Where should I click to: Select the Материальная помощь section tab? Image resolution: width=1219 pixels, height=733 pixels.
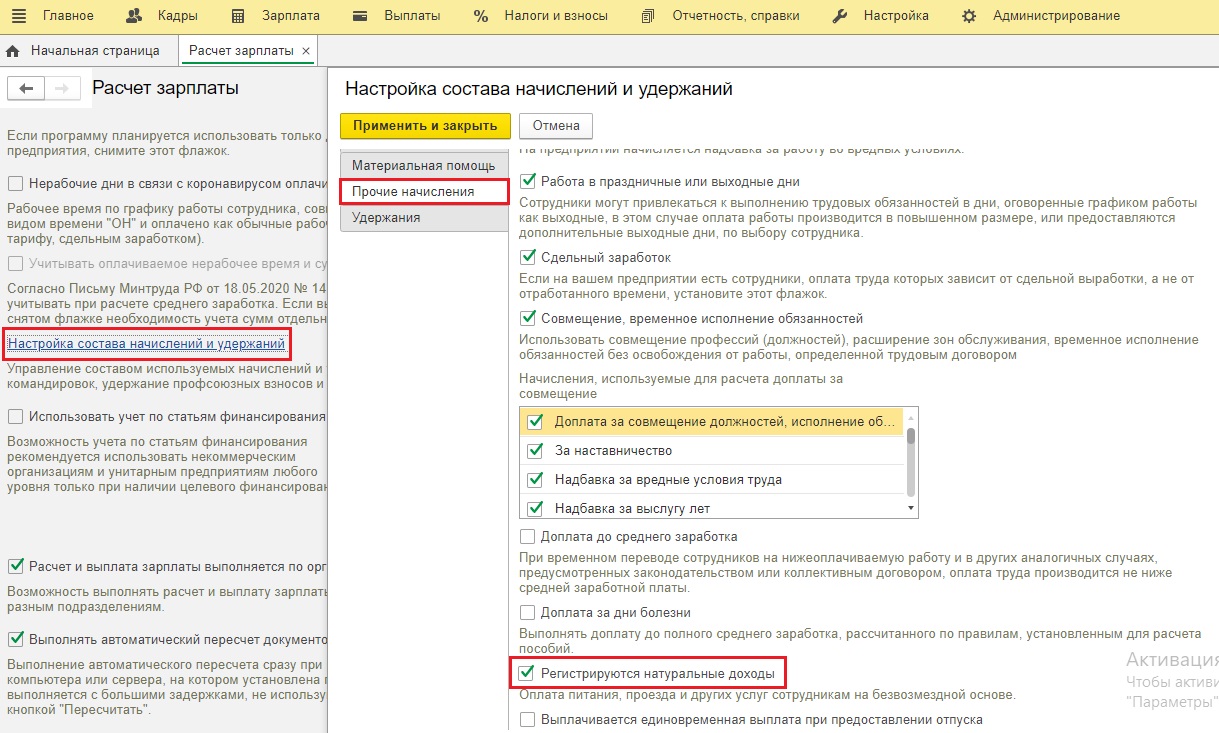tap(424, 165)
